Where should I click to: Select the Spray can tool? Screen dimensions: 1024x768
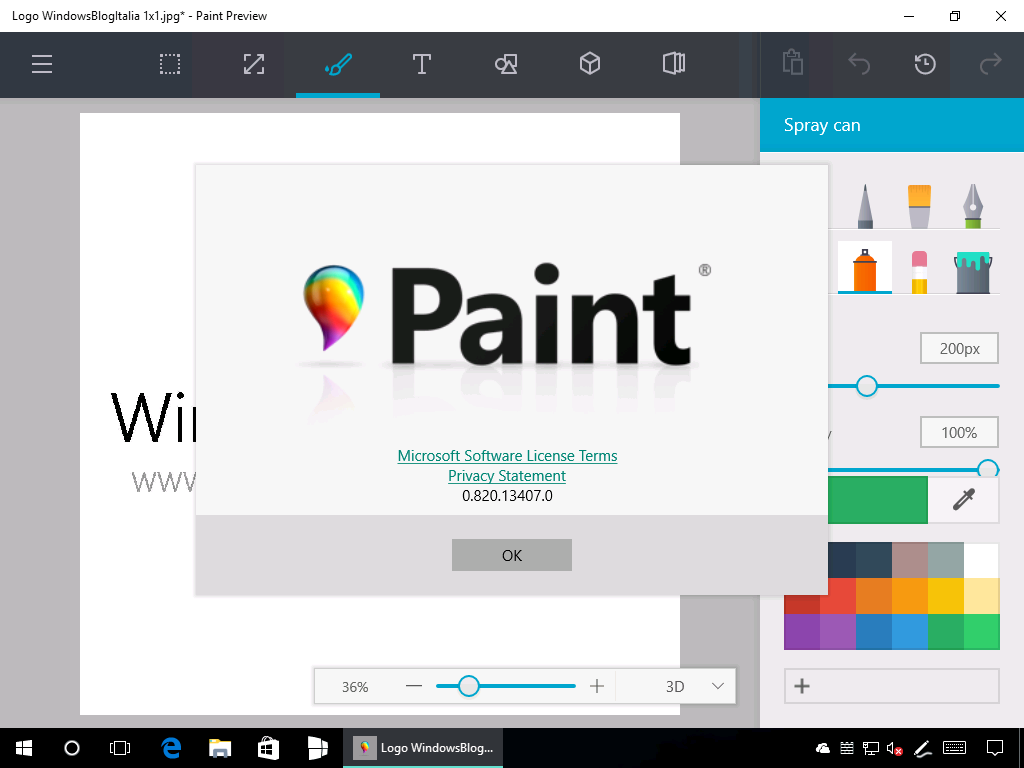(x=865, y=268)
